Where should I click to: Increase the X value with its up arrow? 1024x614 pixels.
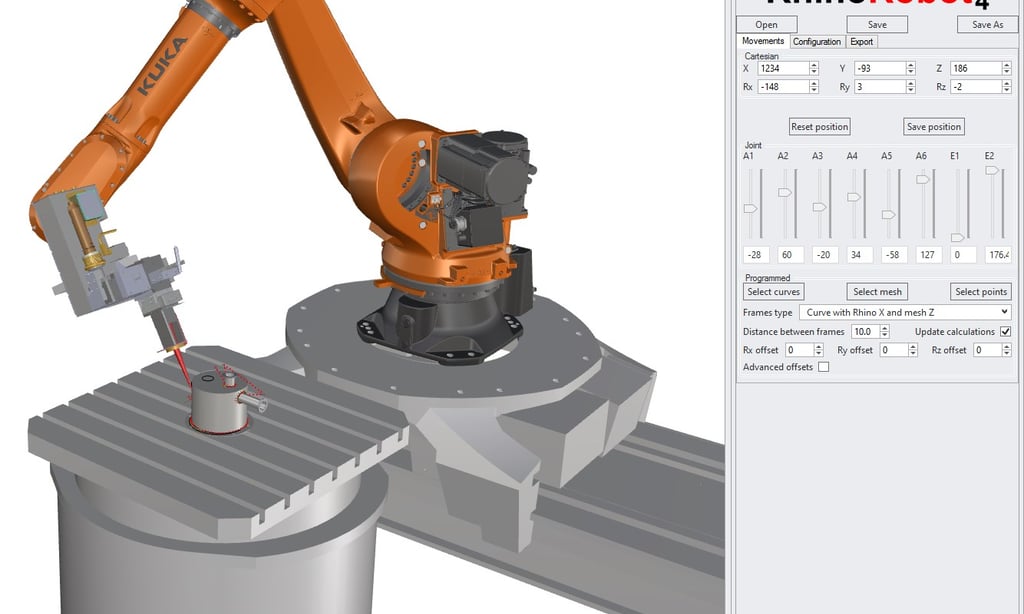click(814, 65)
